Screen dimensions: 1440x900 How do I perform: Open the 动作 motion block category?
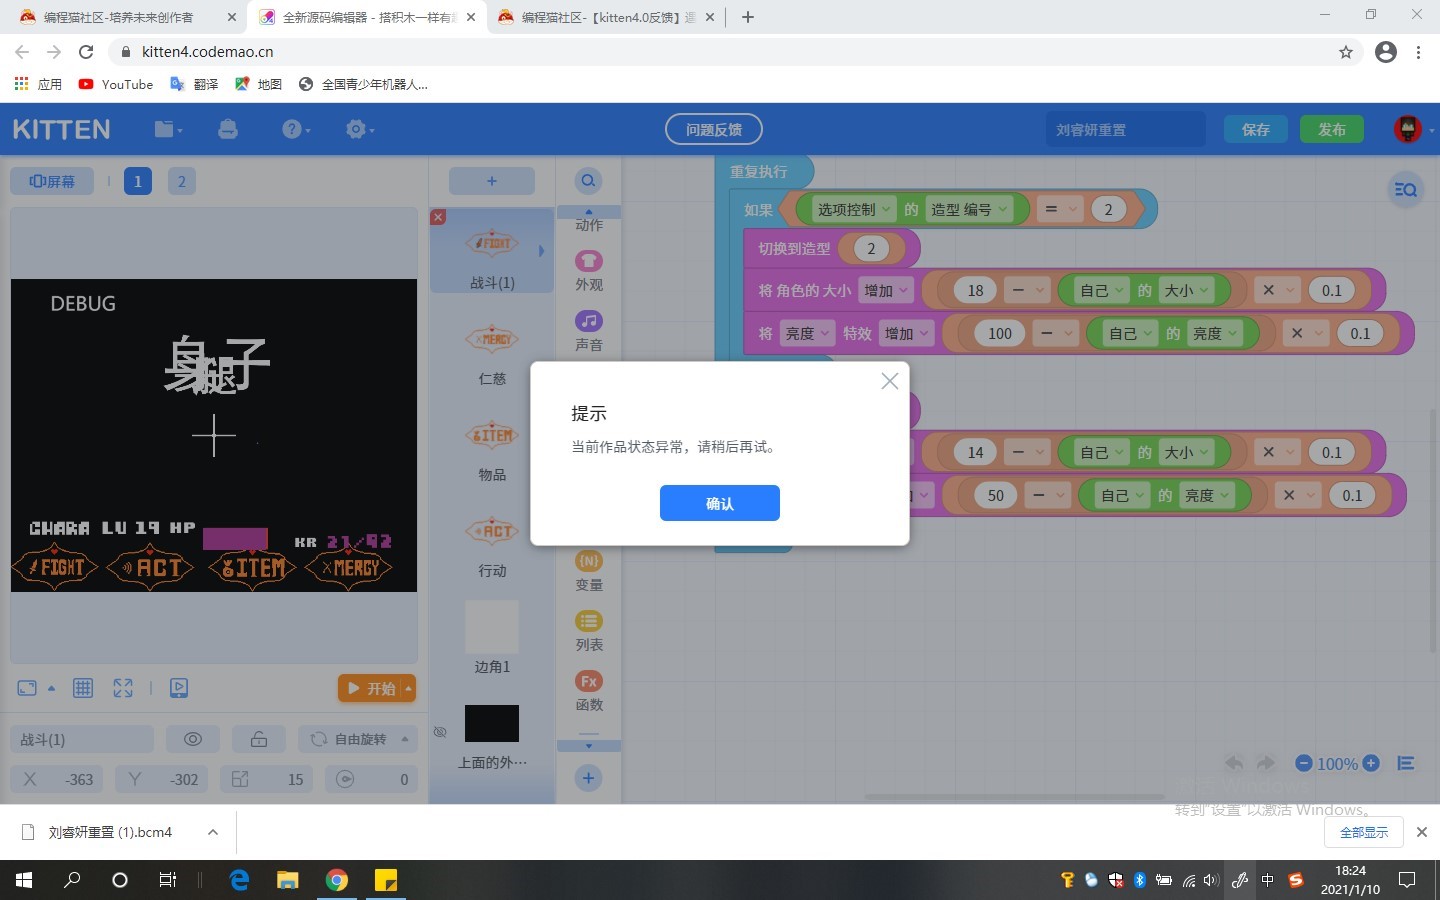click(x=589, y=225)
